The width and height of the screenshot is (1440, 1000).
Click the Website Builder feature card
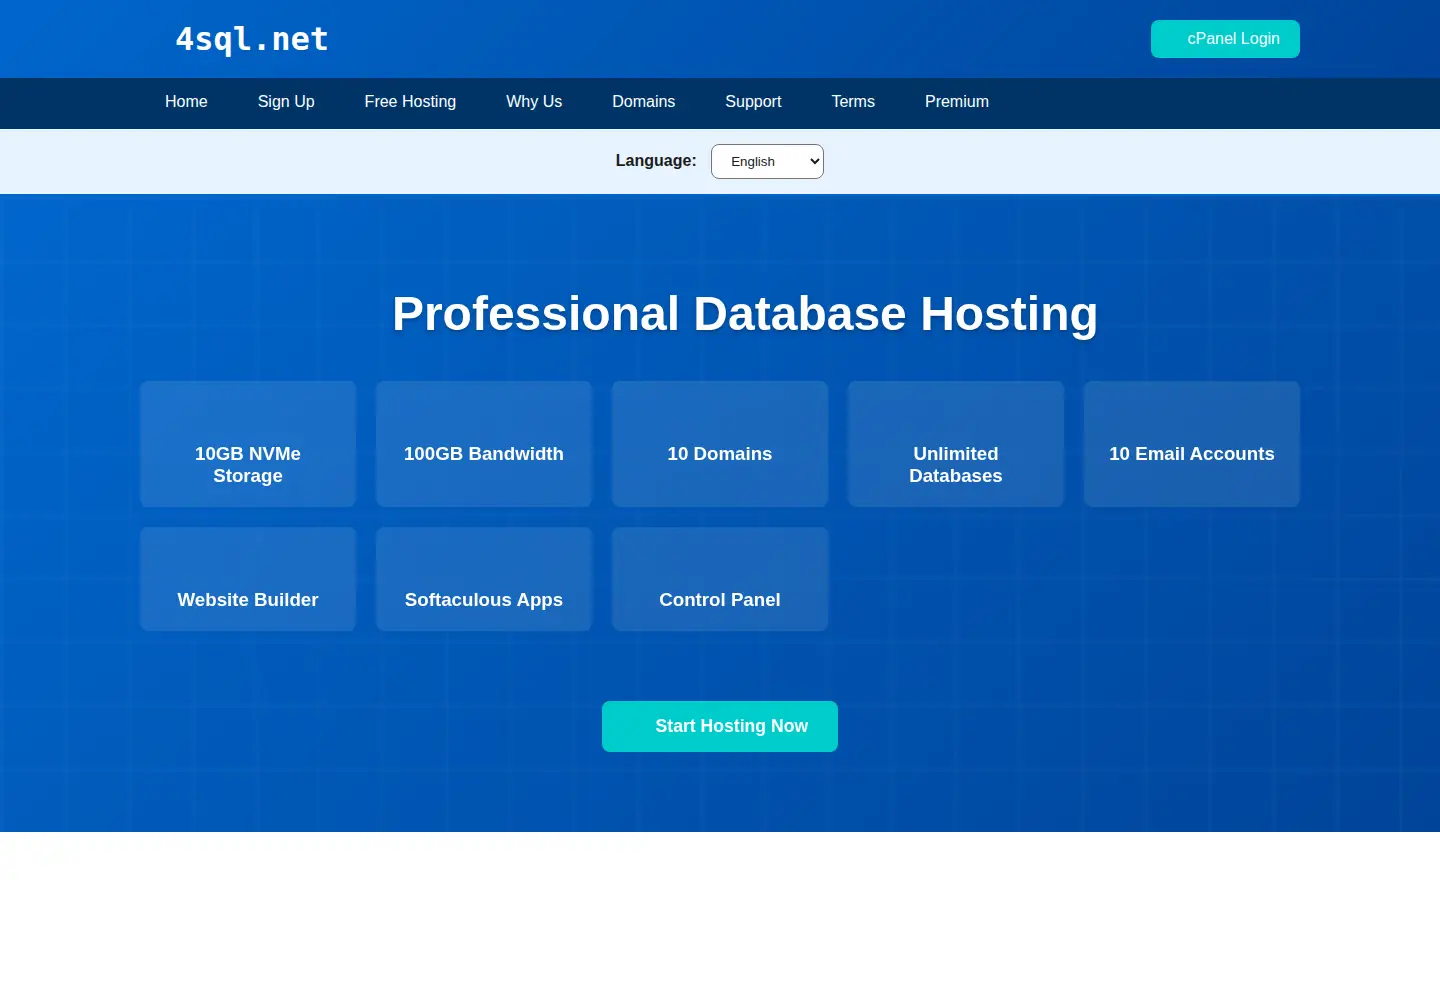[248, 579]
